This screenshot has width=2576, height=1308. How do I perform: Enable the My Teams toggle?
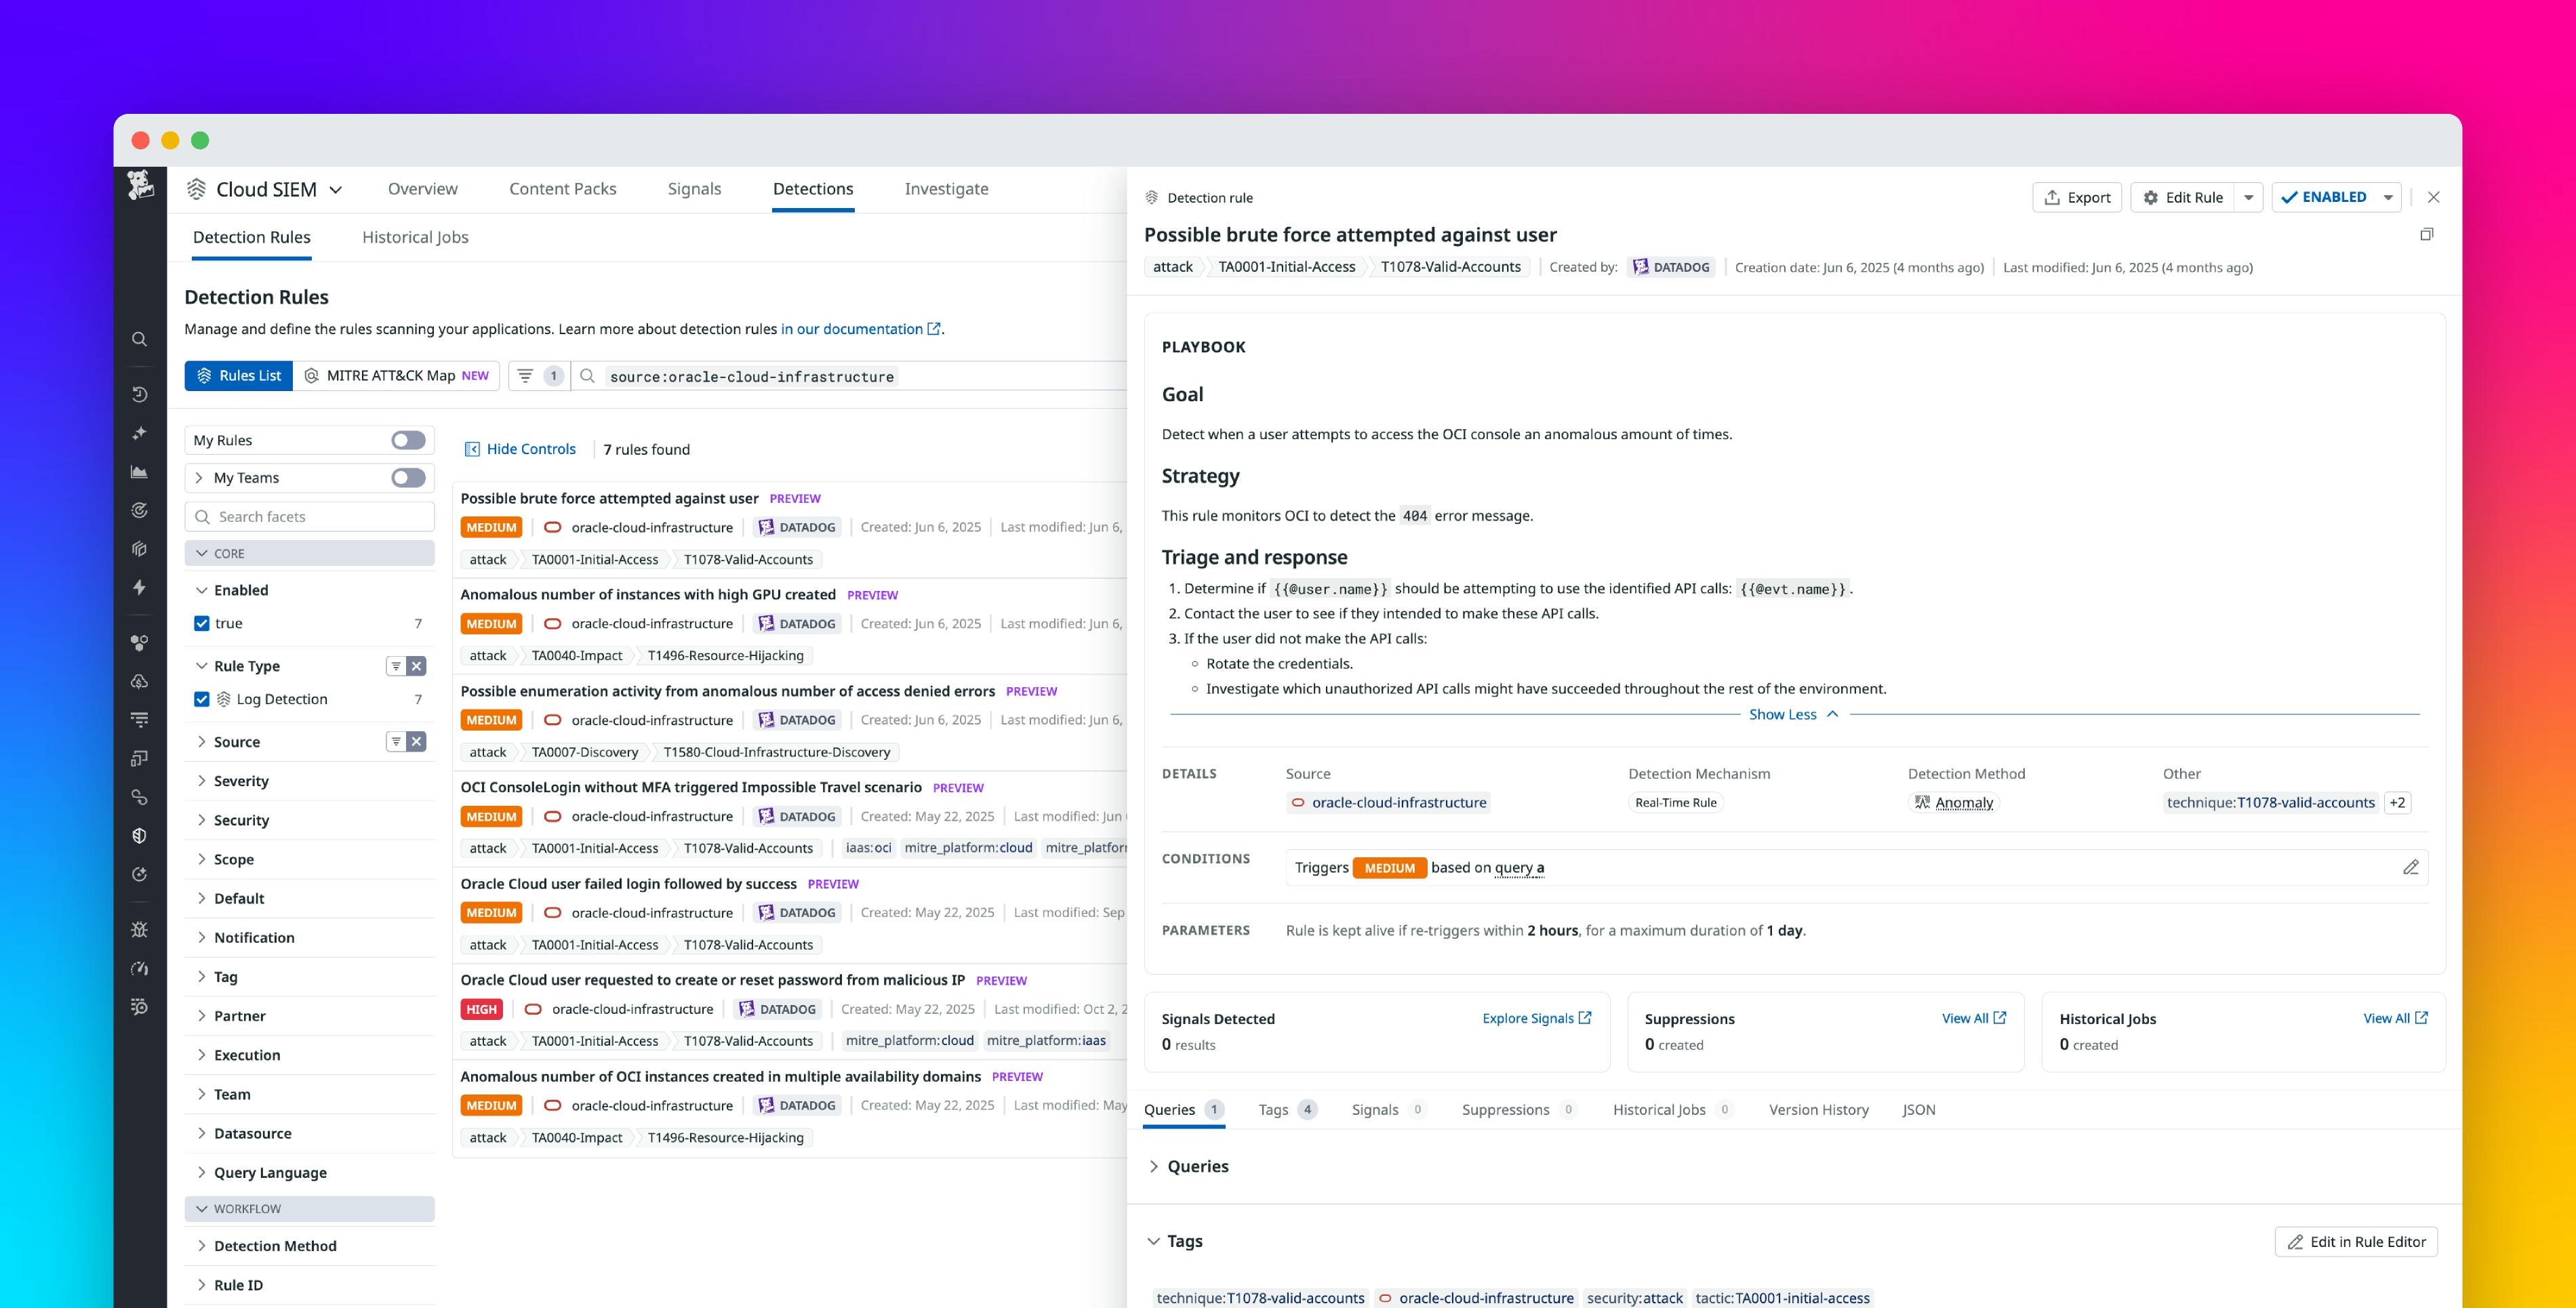(408, 477)
